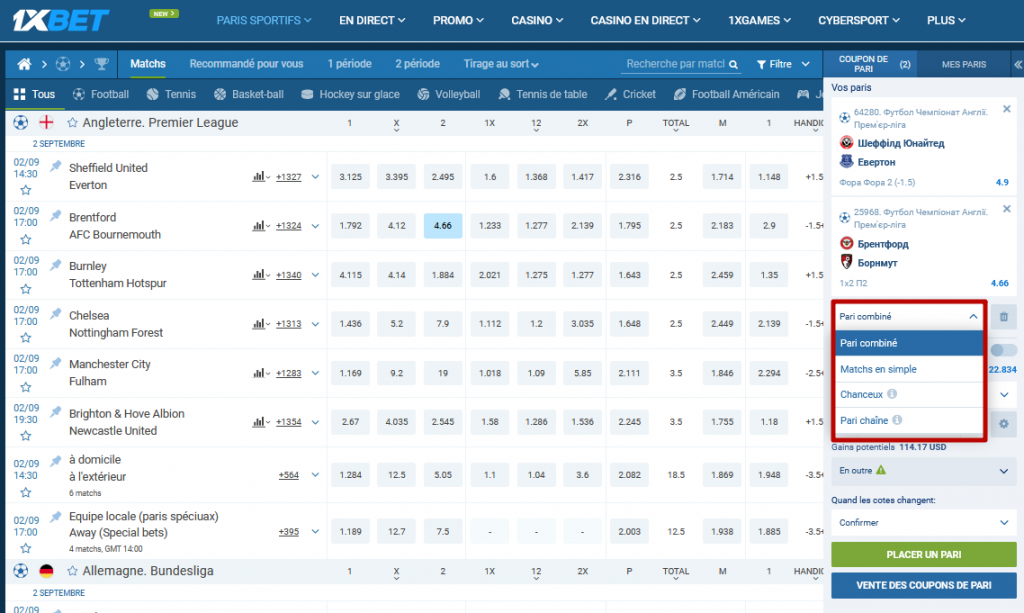Image resolution: width=1024 pixels, height=613 pixels.
Task: Open statistics for Burnley match
Action: [x=261, y=275]
